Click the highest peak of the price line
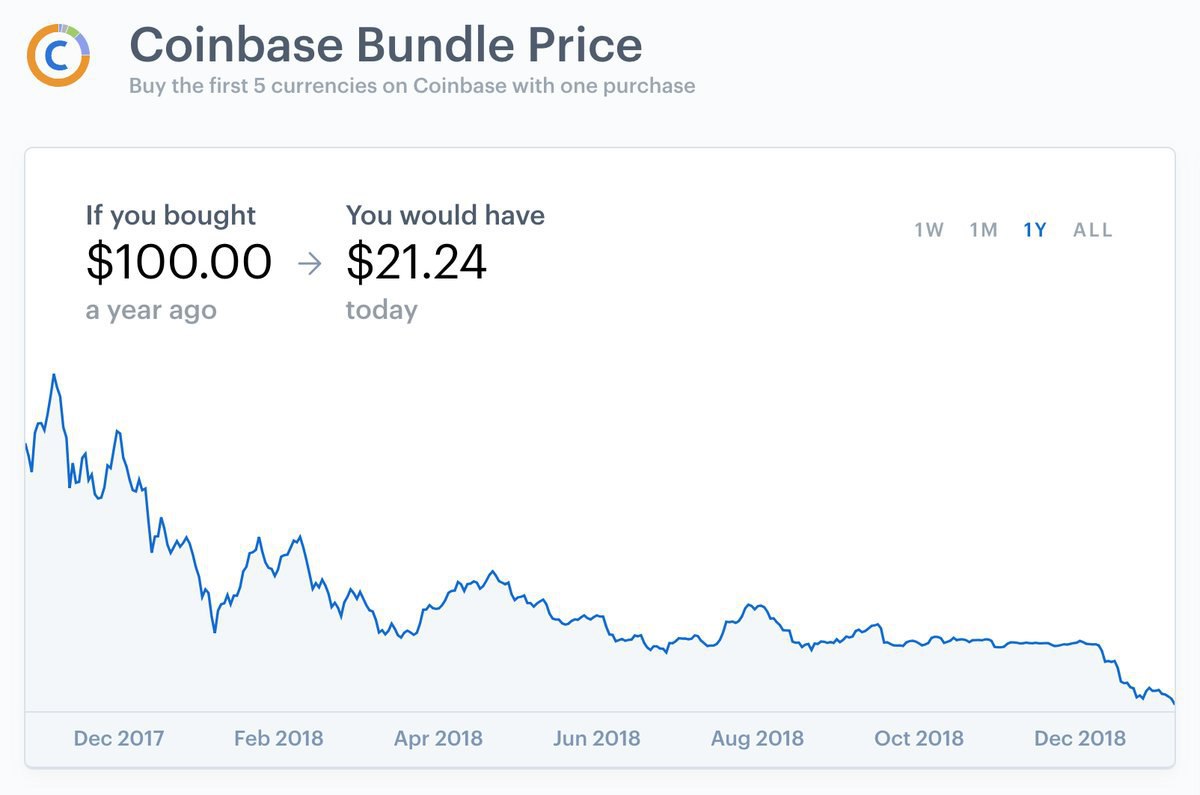The image size is (1200, 795). pyautogui.click(x=53, y=376)
